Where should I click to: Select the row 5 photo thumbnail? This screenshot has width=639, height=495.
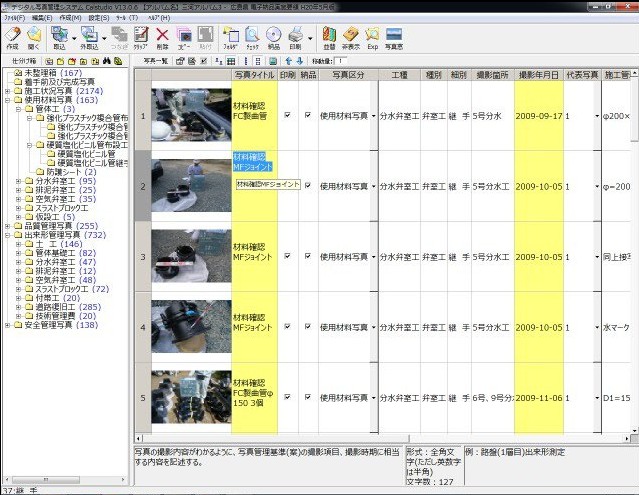pos(191,397)
